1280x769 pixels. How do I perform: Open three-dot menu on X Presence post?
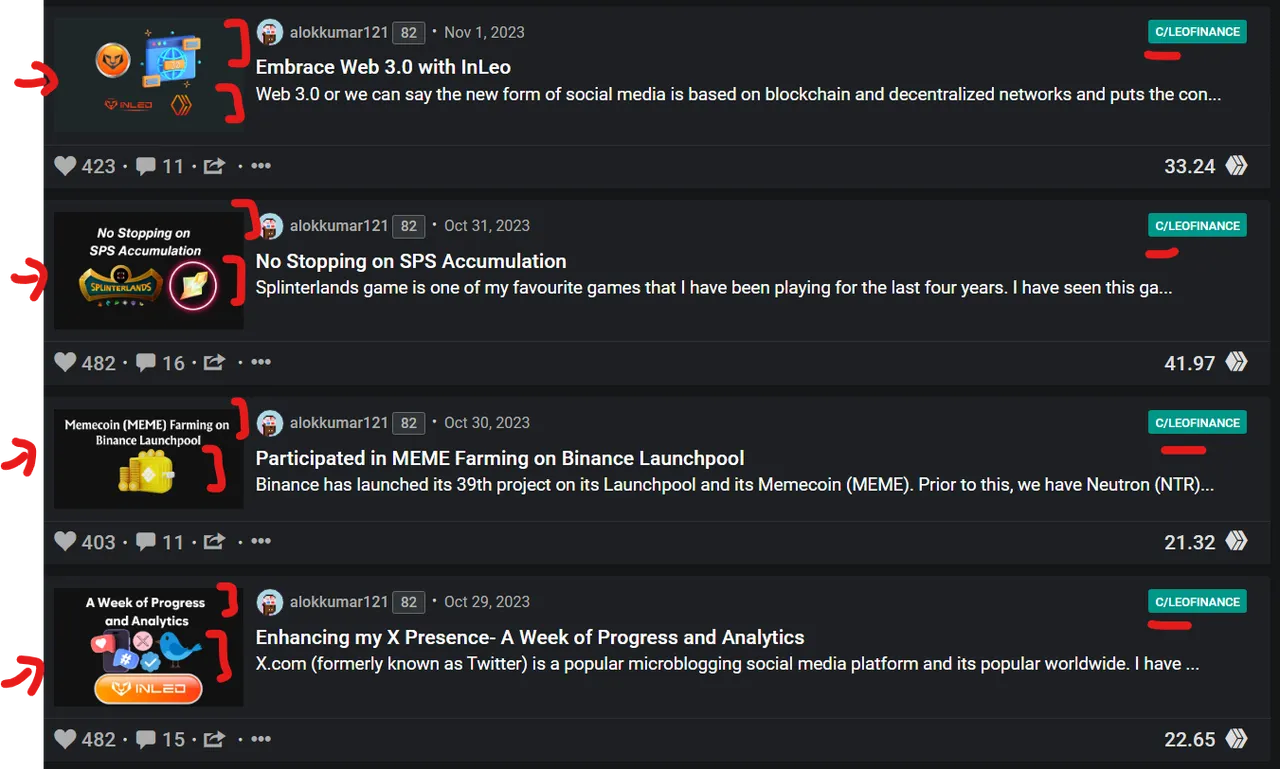(x=261, y=739)
